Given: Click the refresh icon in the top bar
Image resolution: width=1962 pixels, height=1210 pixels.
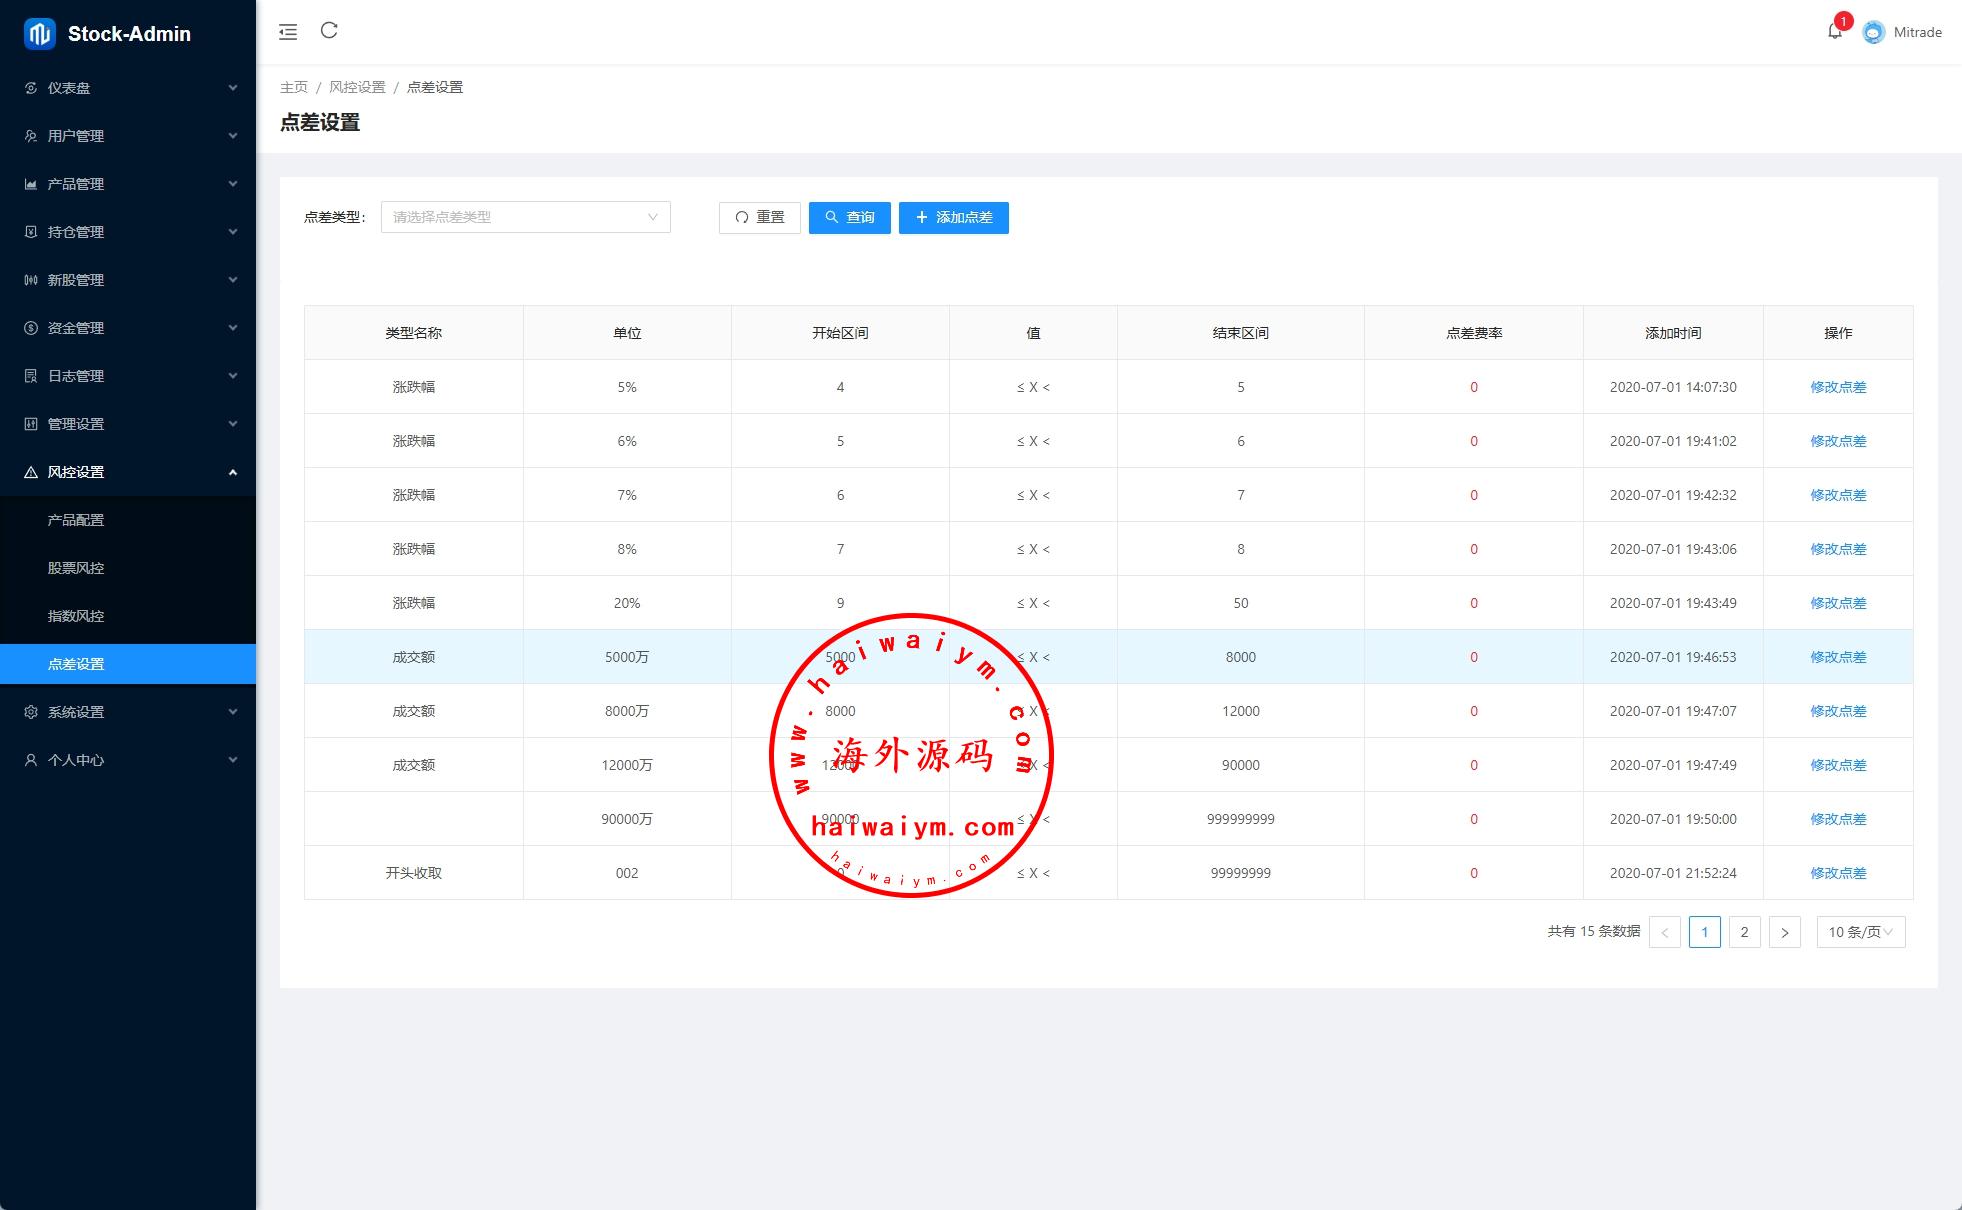Looking at the screenshot, I should [329, 31].
